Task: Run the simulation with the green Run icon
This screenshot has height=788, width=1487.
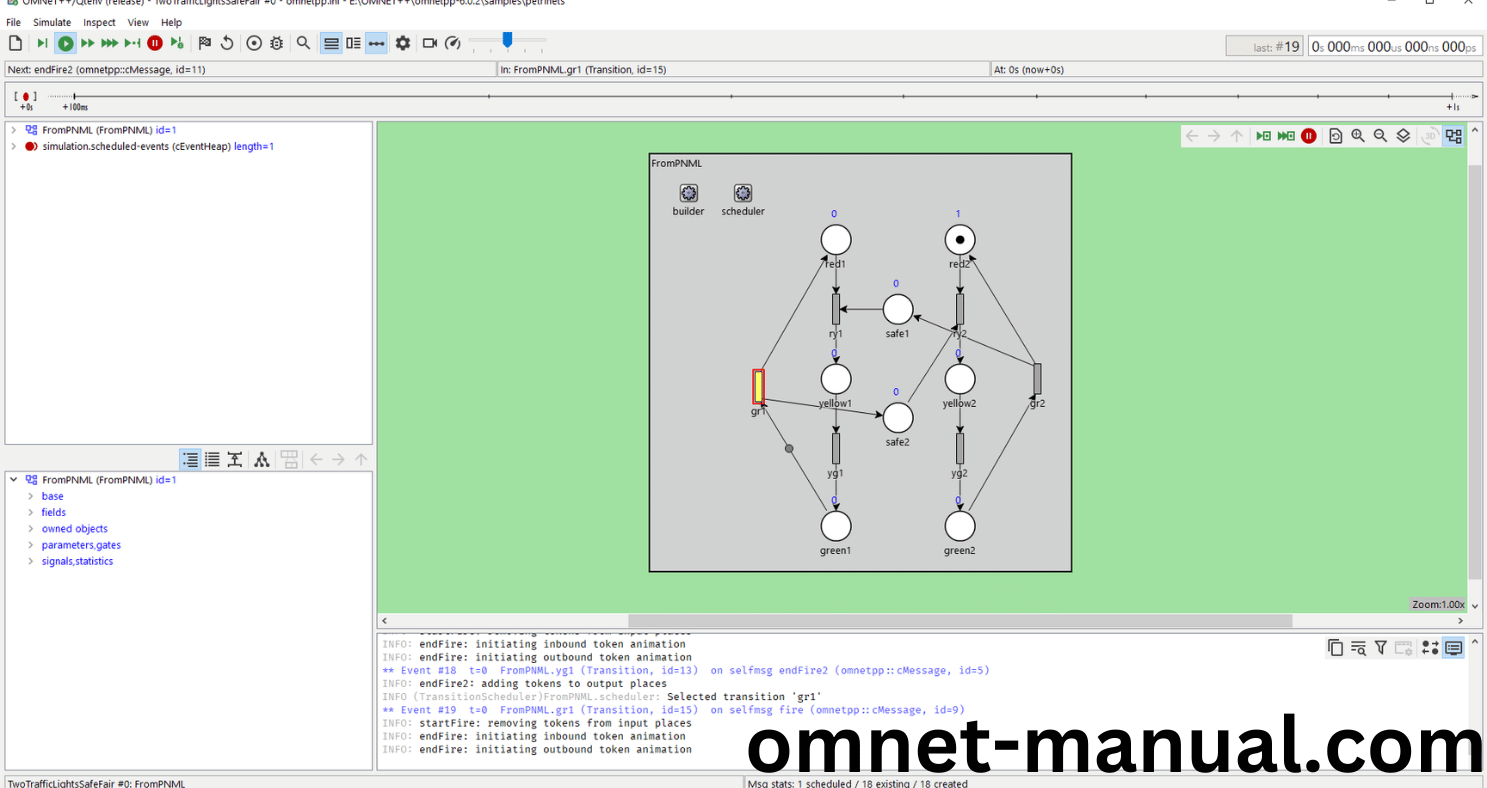Action: point(64,43)
